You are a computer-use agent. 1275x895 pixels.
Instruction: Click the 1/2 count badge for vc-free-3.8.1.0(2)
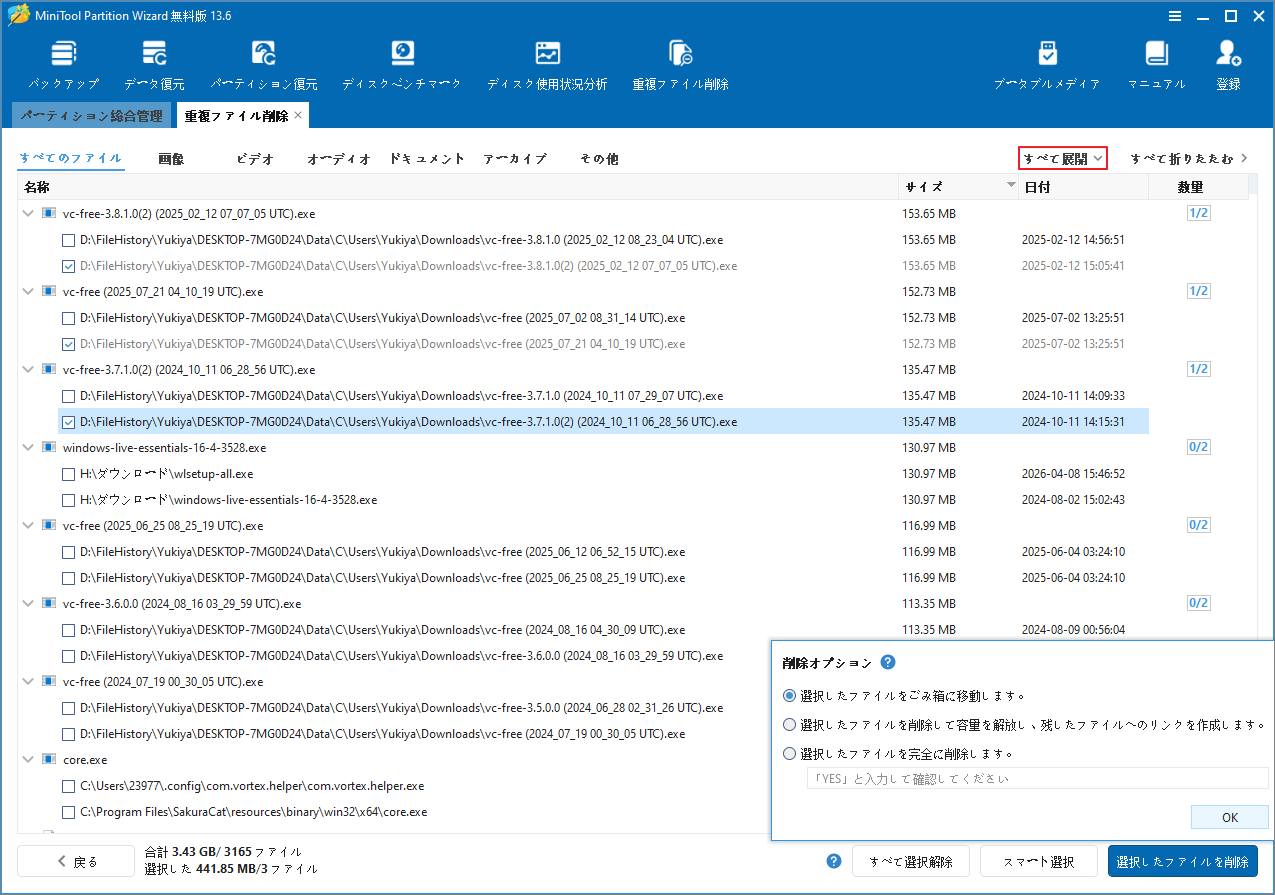coord(1198,213)
